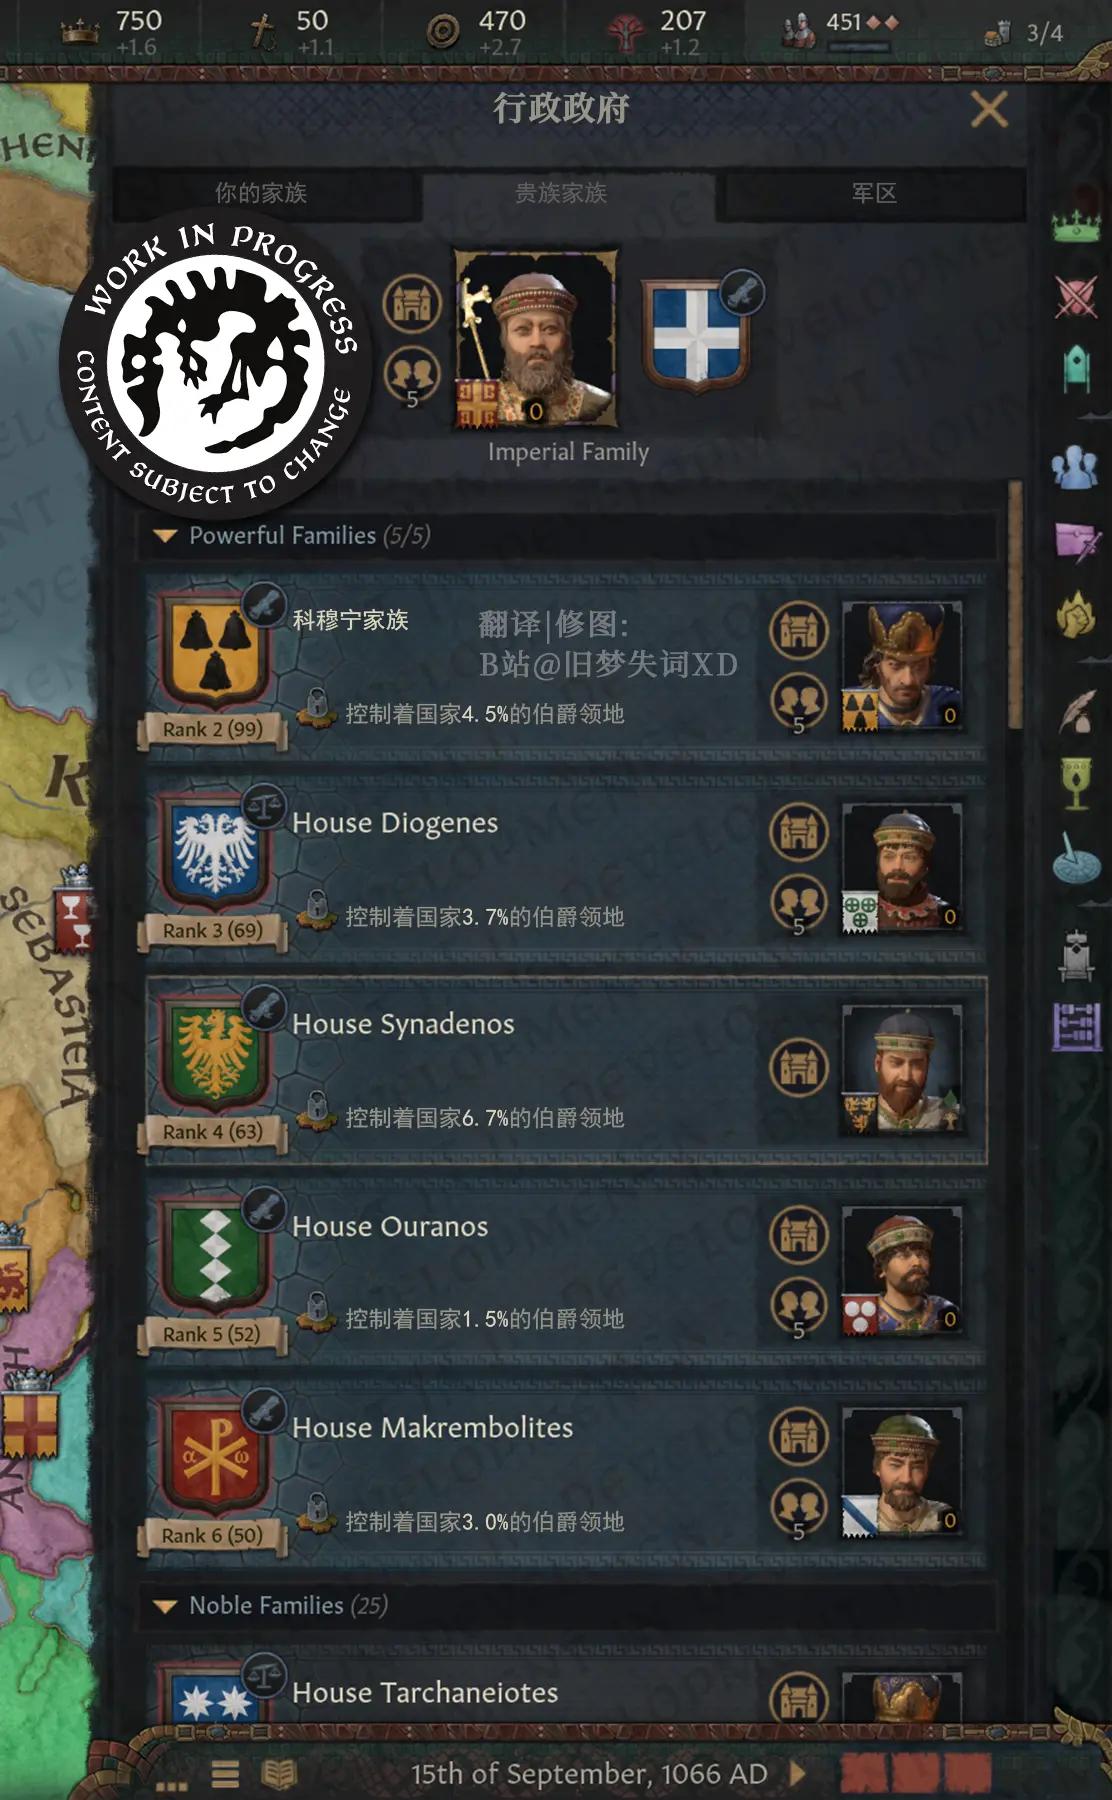Toggle the lock icon on 科穆宁家族 row
Viewport: 1112px width, 1800px height.
[x=318, y=706]
